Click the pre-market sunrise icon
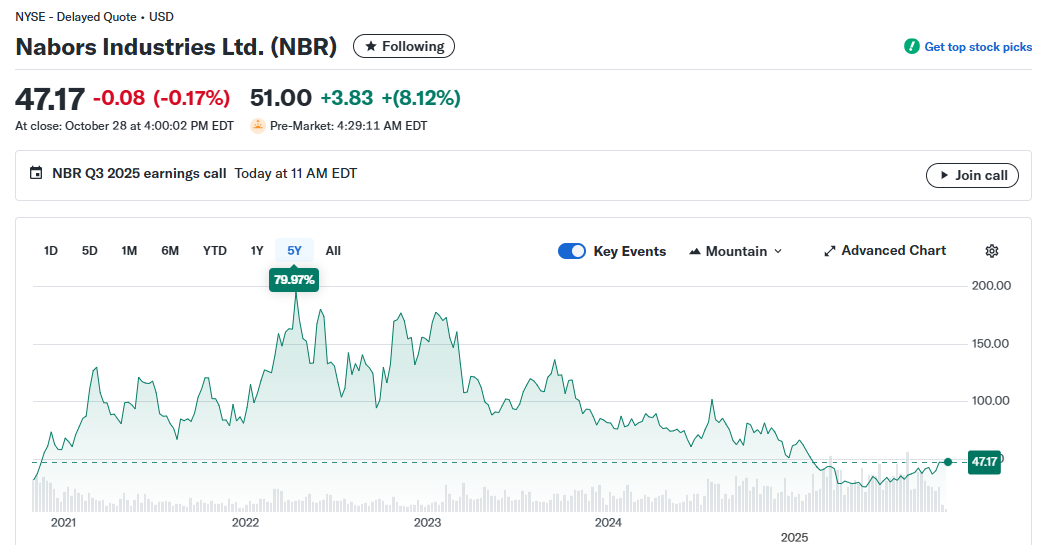Screen dimensions: 1044x545 (x=258, y=126)
